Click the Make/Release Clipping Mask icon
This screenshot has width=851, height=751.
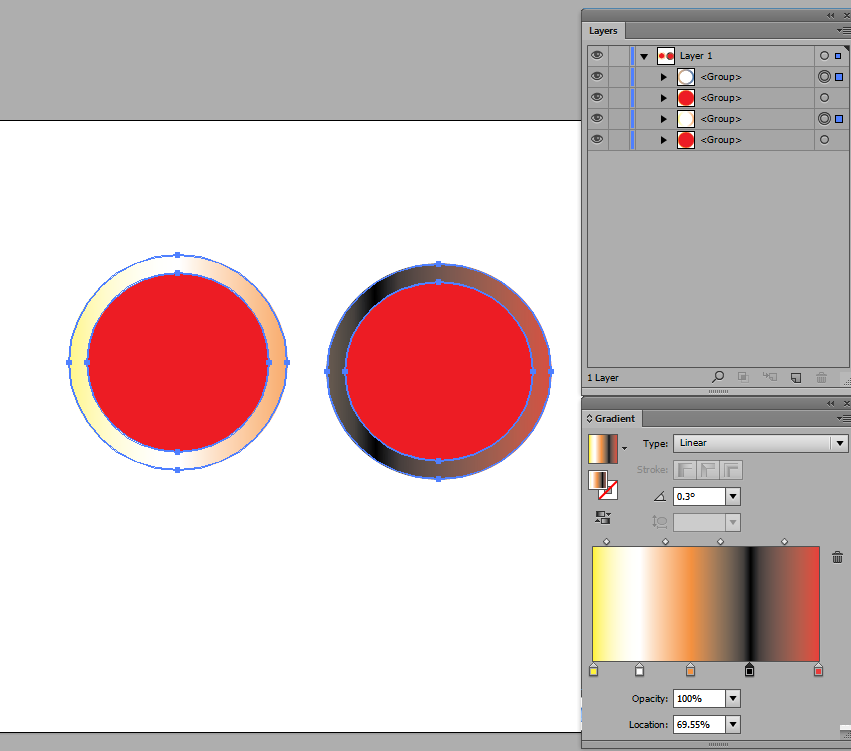(x=743, y=377)
